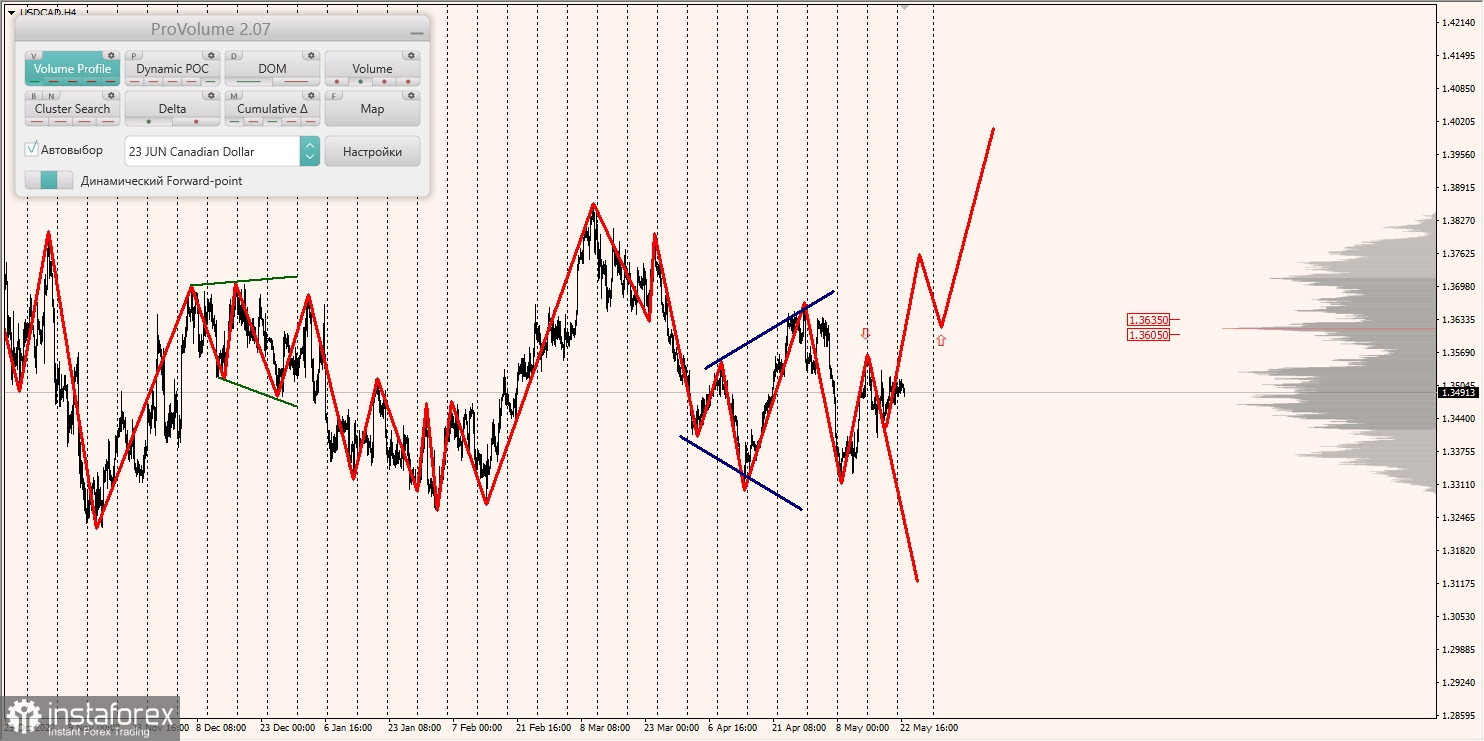
Task: Click the 1.38270 price axis label
Action: 1458,220
